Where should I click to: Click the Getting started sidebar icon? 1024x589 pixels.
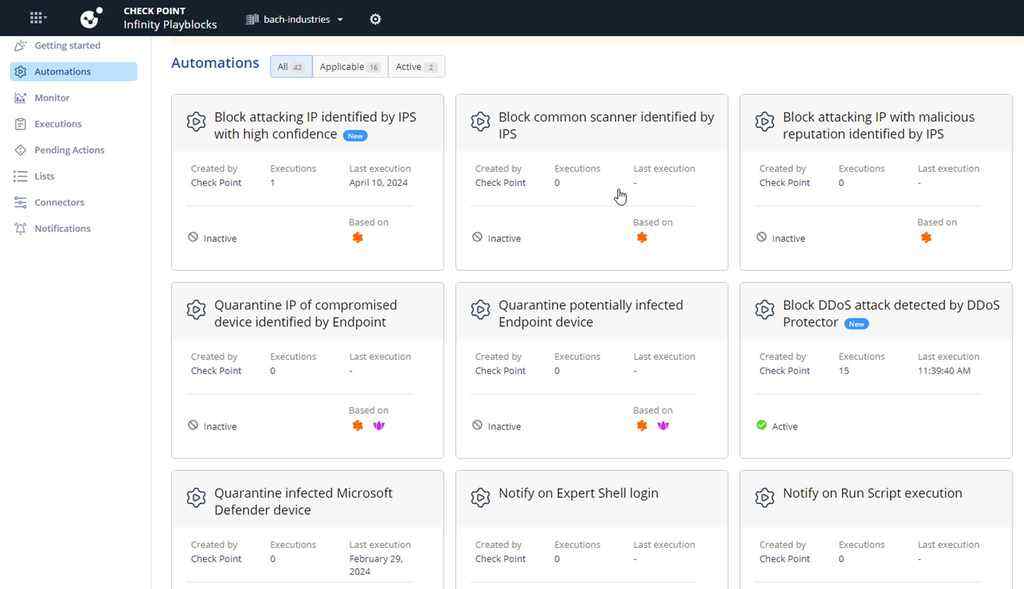(21, 46)
